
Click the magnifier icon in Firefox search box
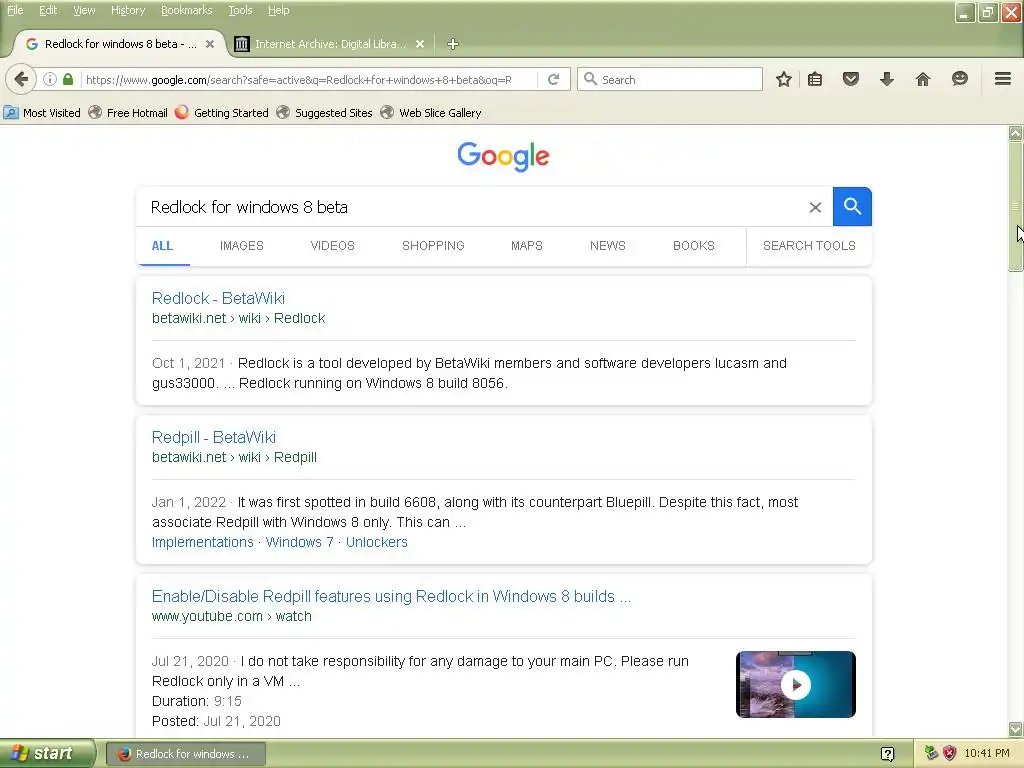point(590,79)
